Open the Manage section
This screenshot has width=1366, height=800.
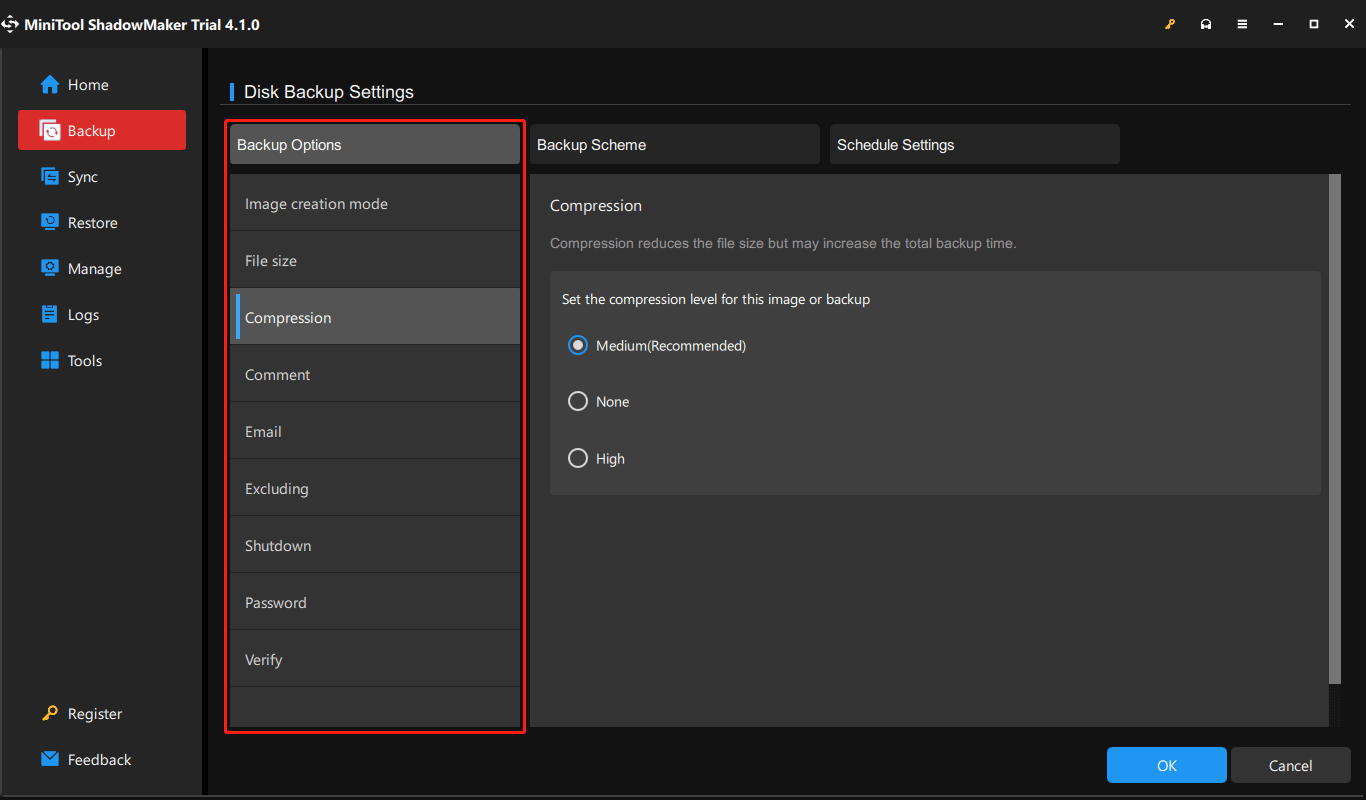coord(90,268)
